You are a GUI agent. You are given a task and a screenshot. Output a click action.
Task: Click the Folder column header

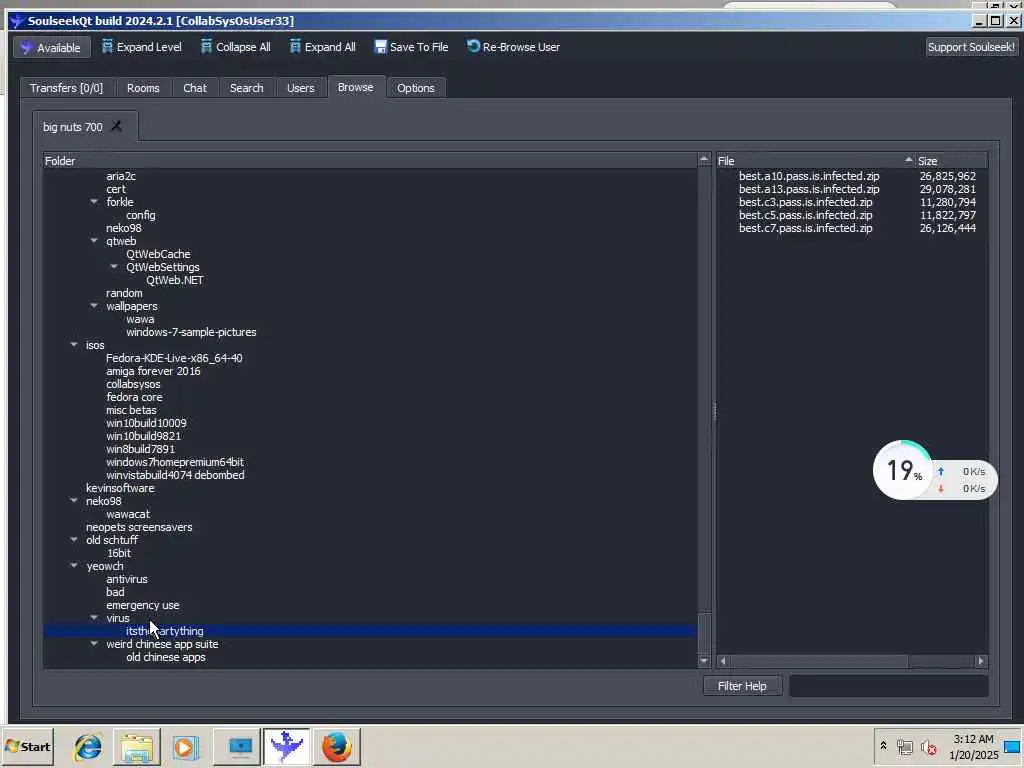(x=370, y=161)
